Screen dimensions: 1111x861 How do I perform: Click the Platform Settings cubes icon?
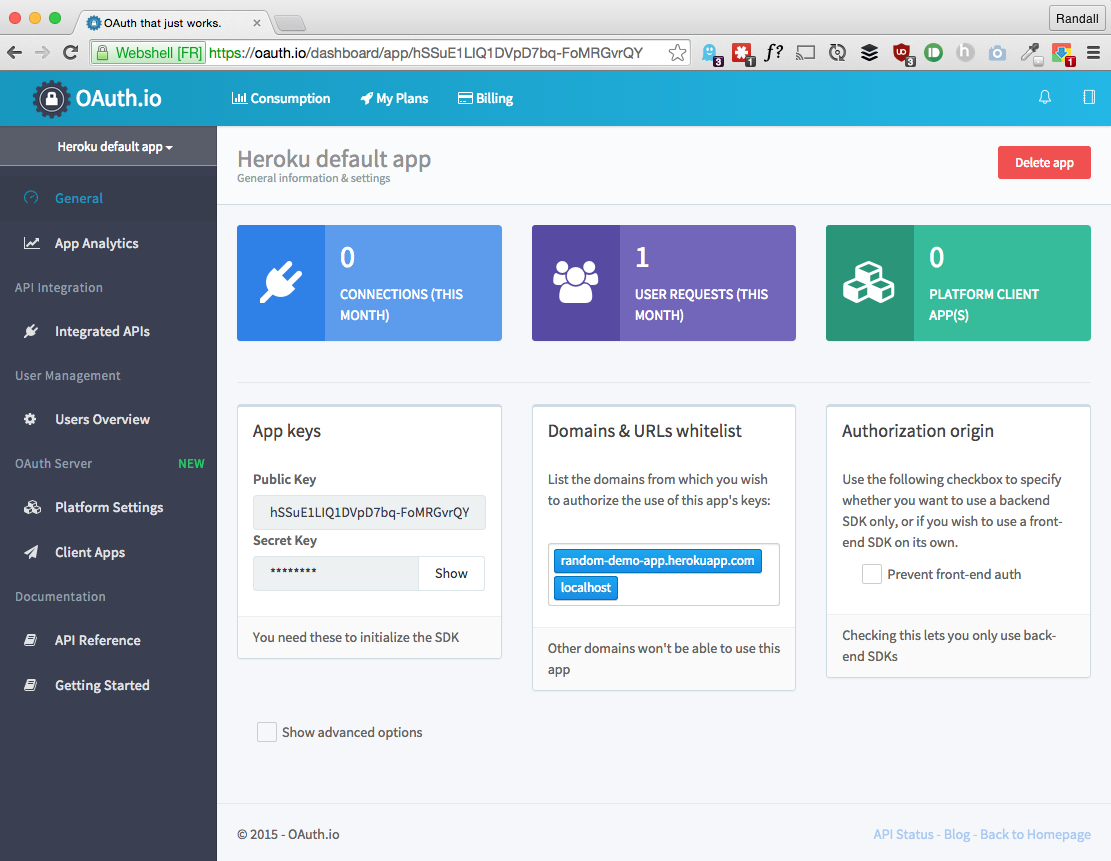(32, 507)
